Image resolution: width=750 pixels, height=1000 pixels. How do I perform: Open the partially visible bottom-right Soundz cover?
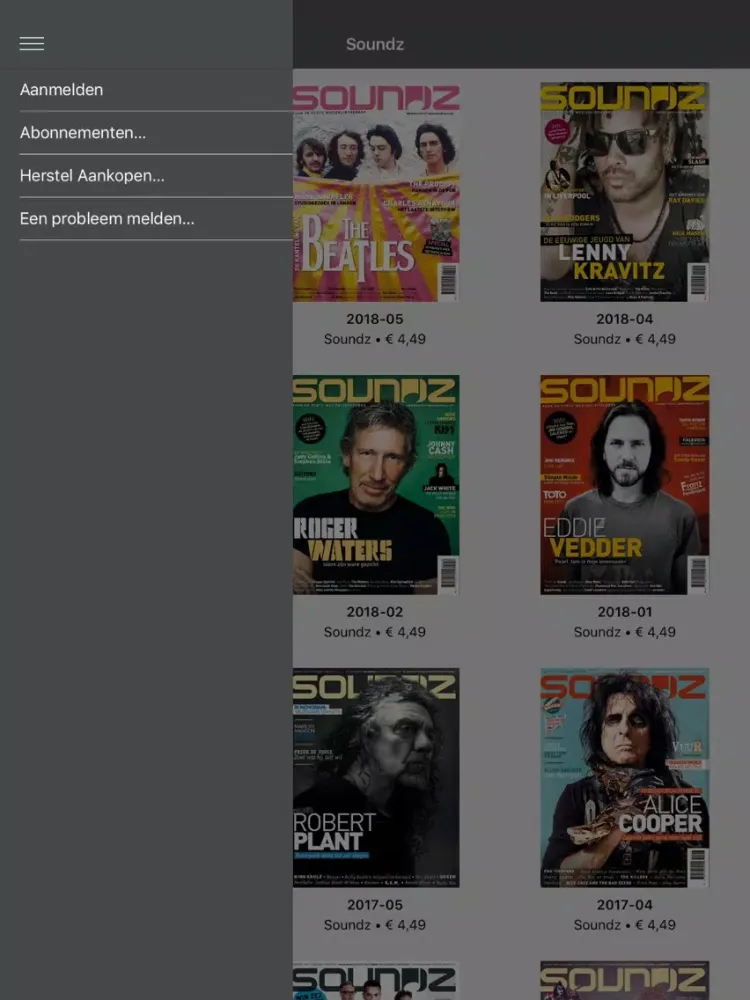(624, 980)
